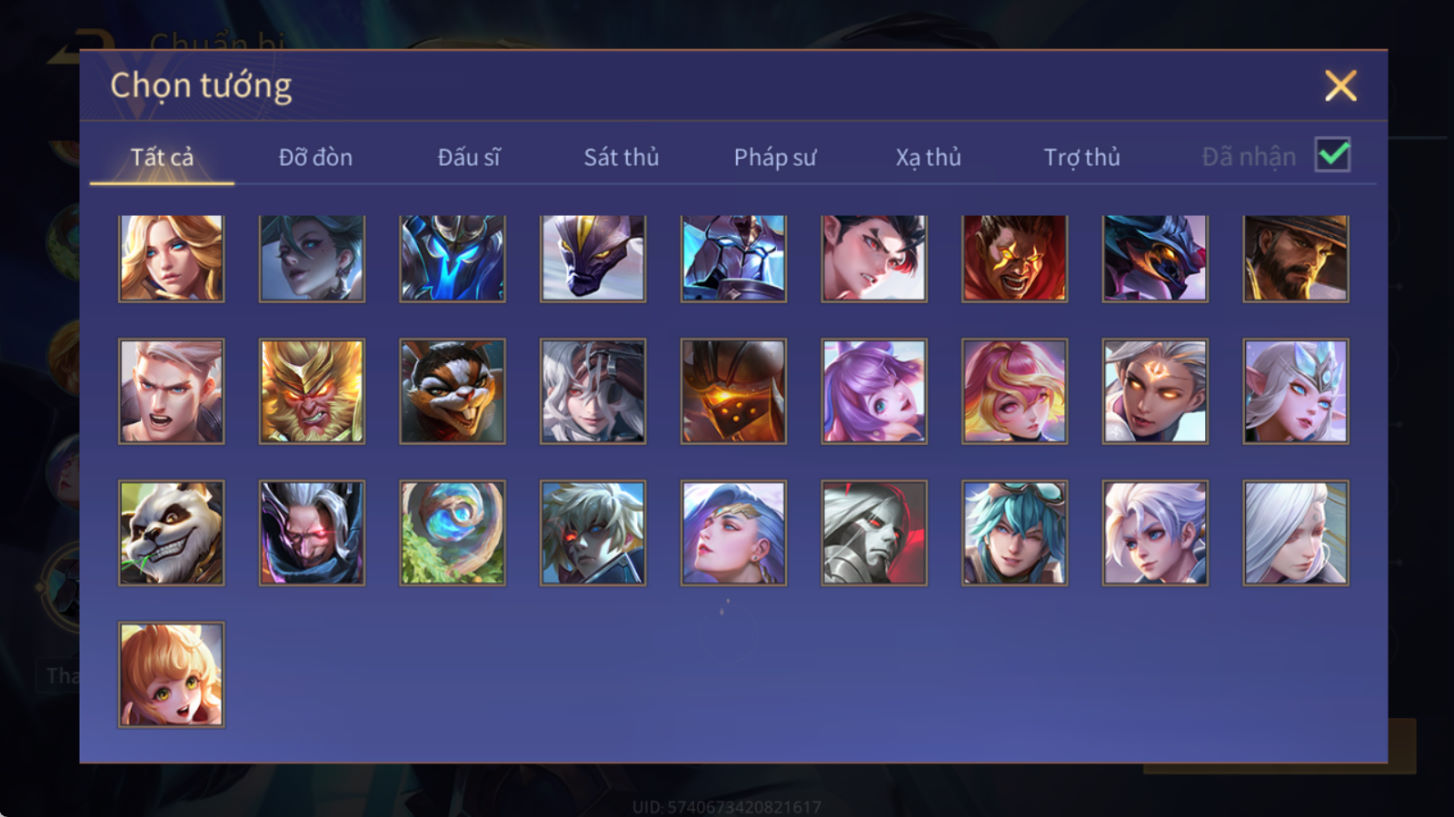This screenshot has width=1454, height=817.
Task: Pick the grey masked hero with red eye
Action: pos(874,533)
